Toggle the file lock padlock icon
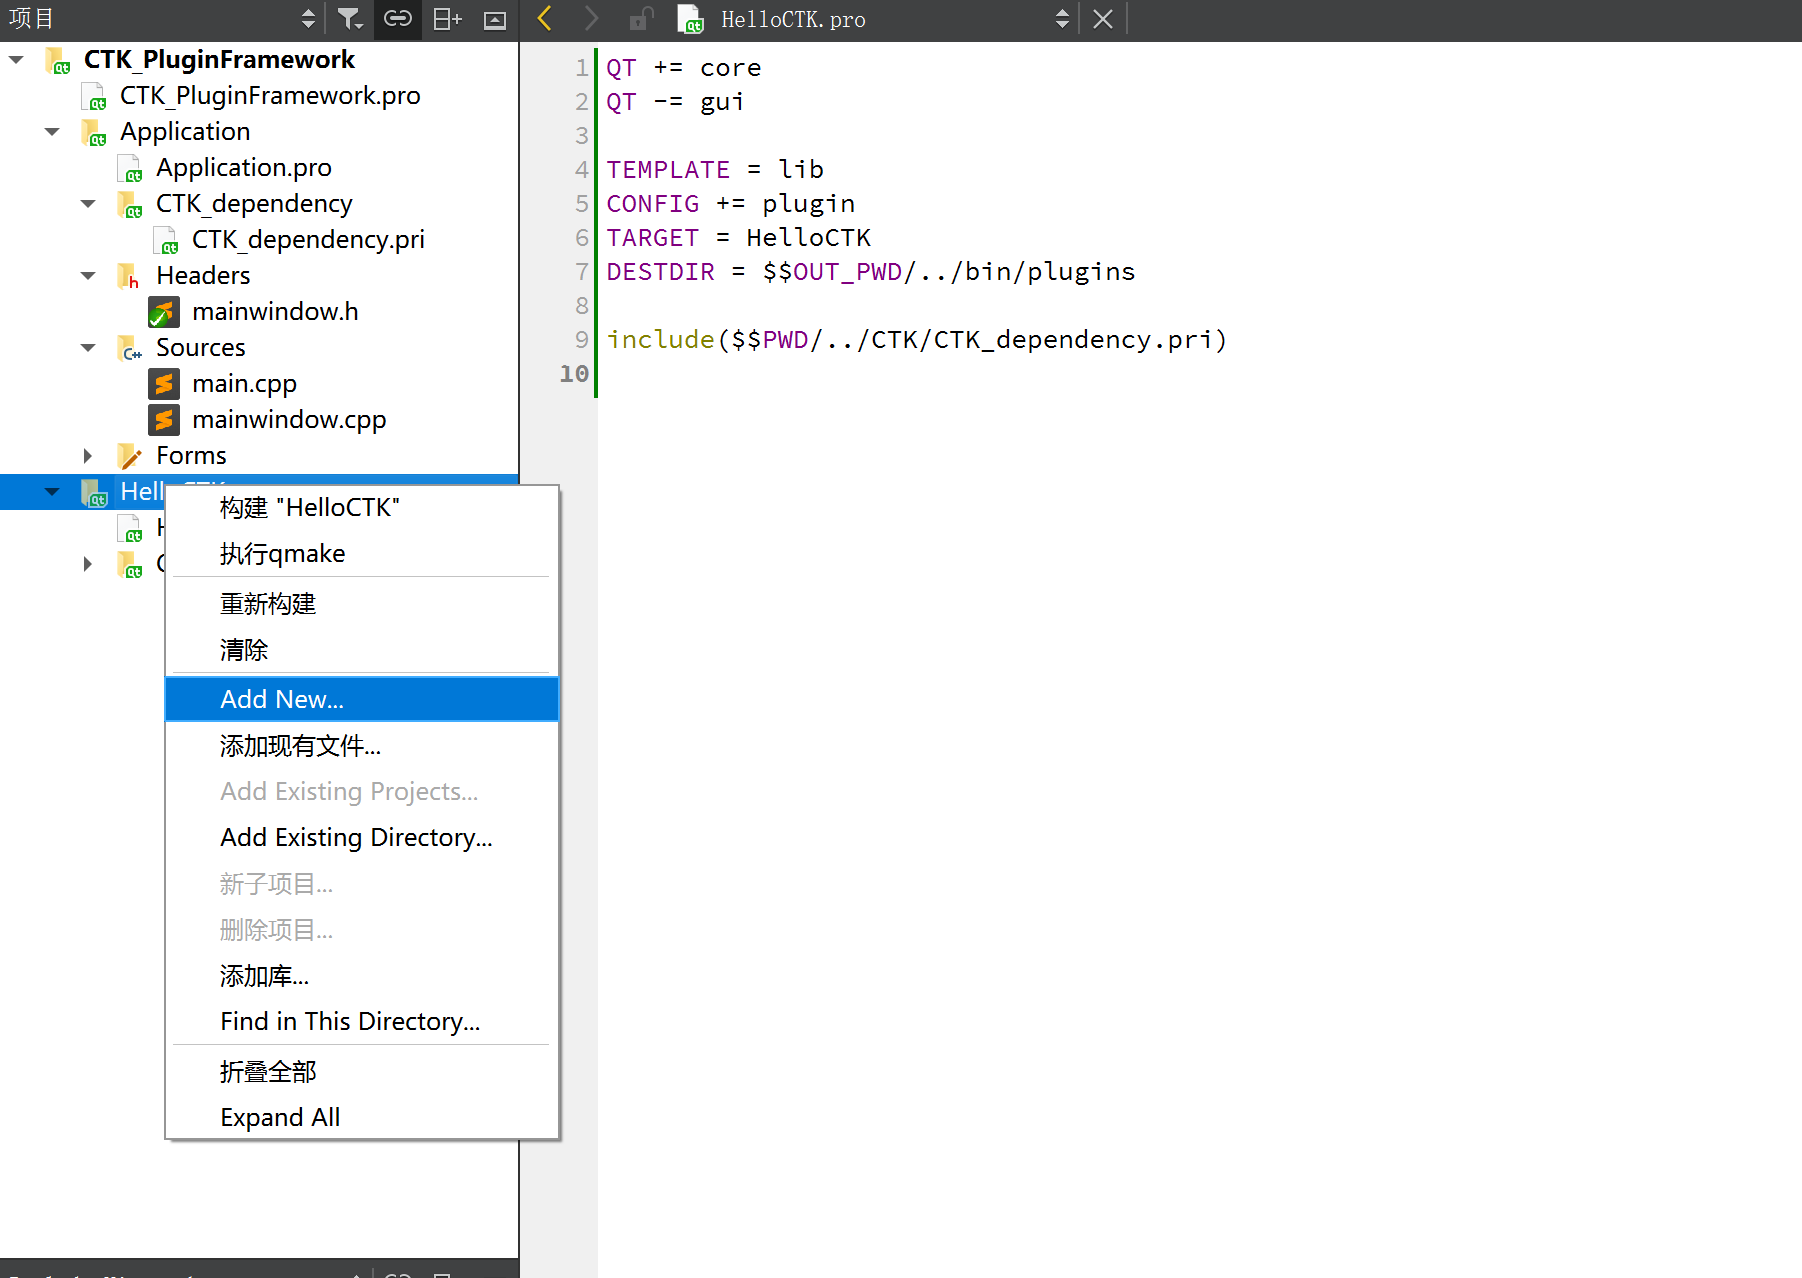 [x=639, y=18]
